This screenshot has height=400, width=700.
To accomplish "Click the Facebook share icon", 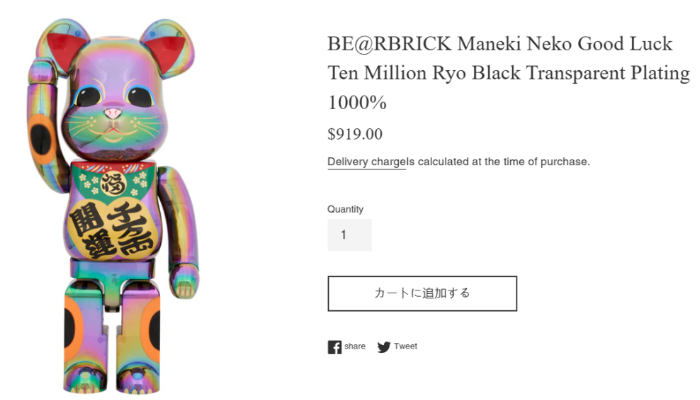I will click(334, 347).
